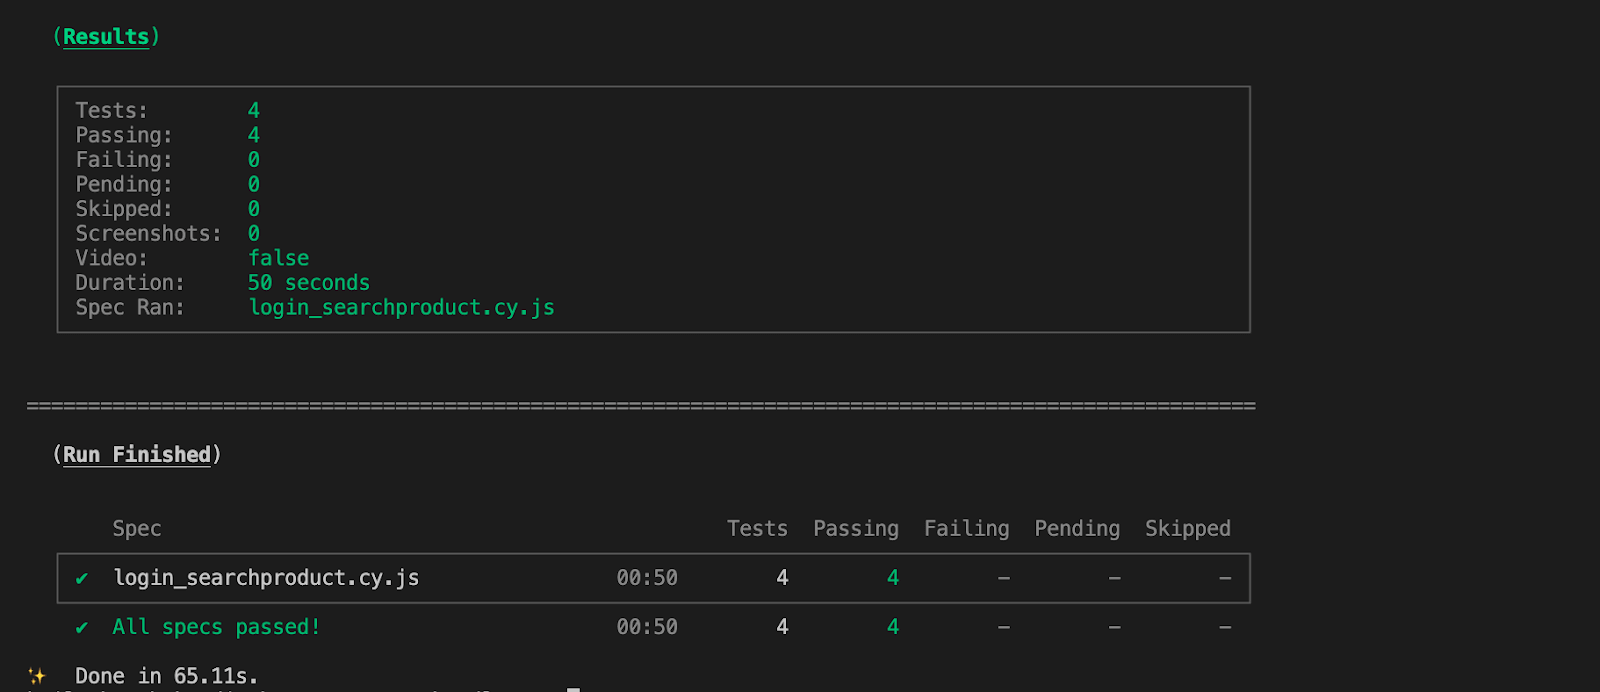Viewport: 1600px width, 692px height.
Task: Click the 'Spec' column header
Action: (x=137, y=529)
